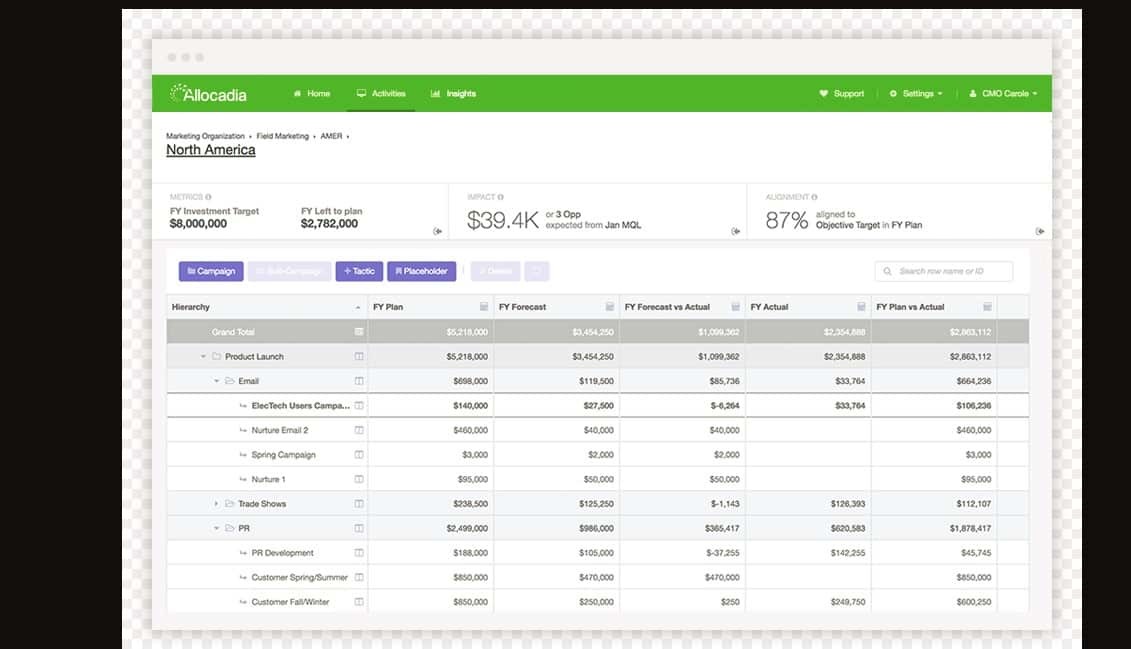Go to the Home tab
Image resolution: width=1131 pixels, height=649 pixels.
[311, 94]
